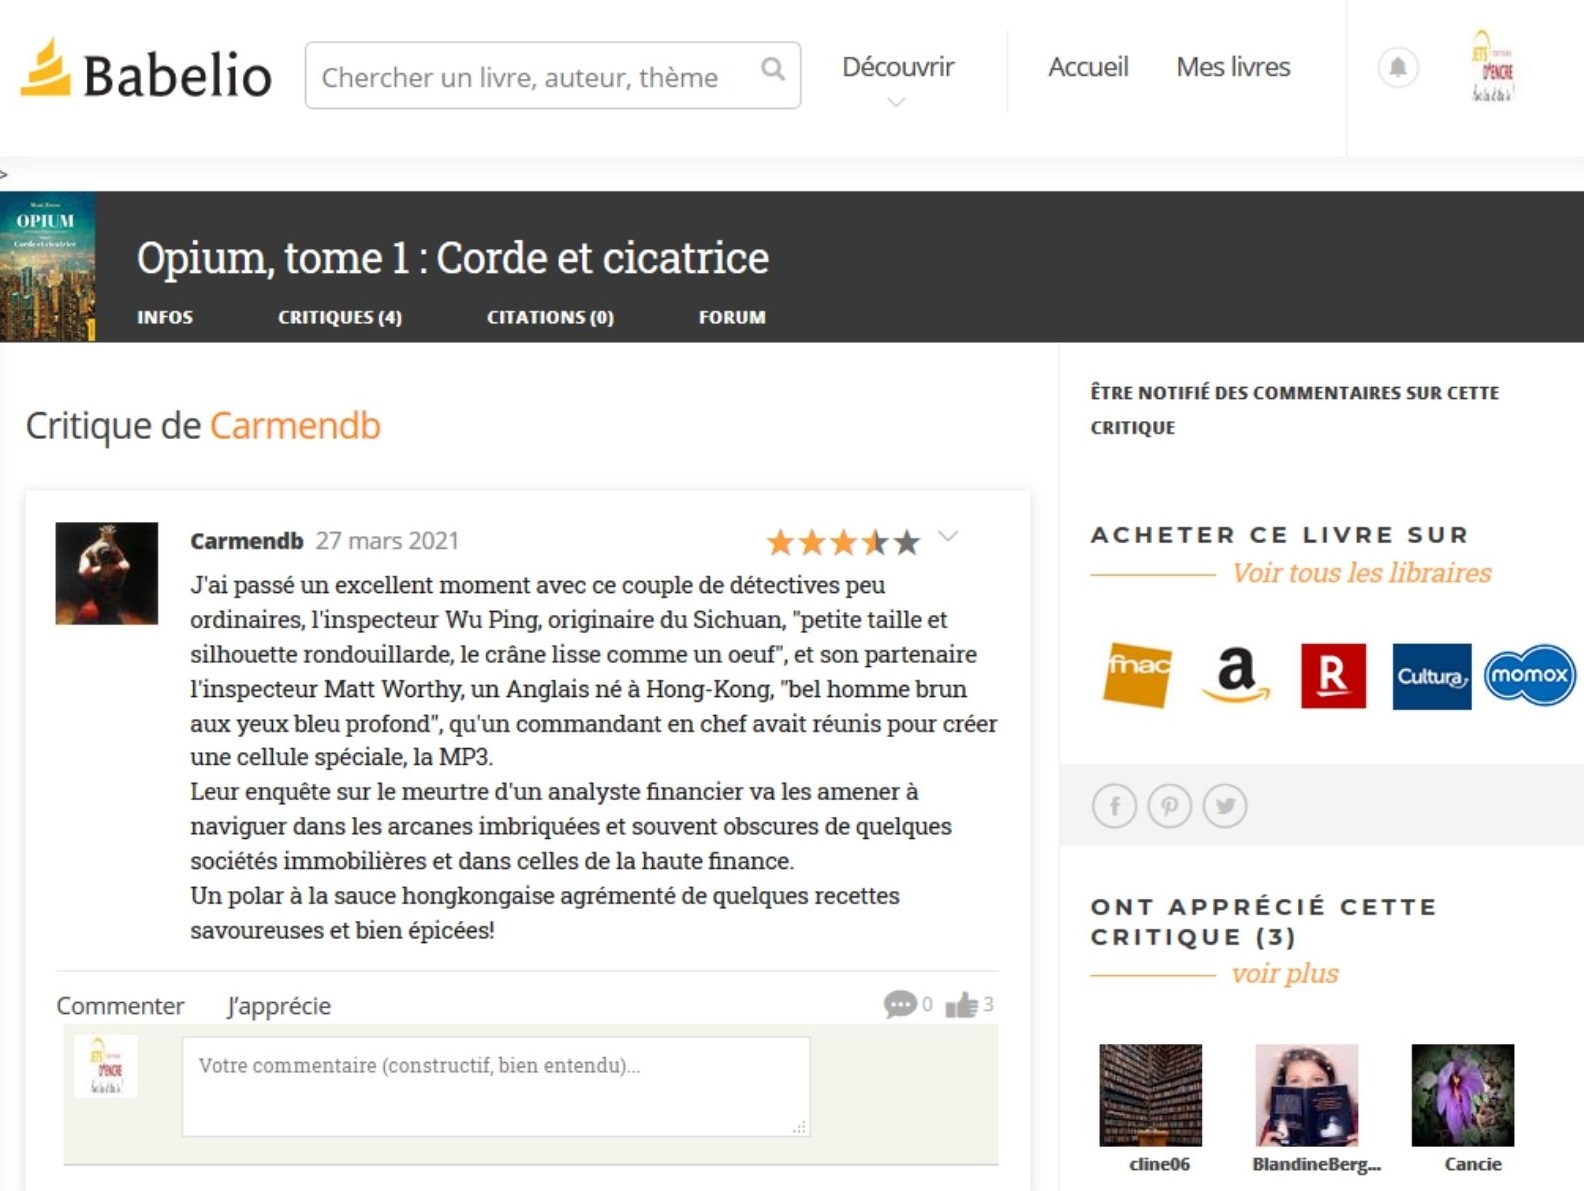Click the J'apprécie link
Image resolution: width=1584 pixels, height=1191 pixels.
pyautogui.click(x=279, y=1006)
